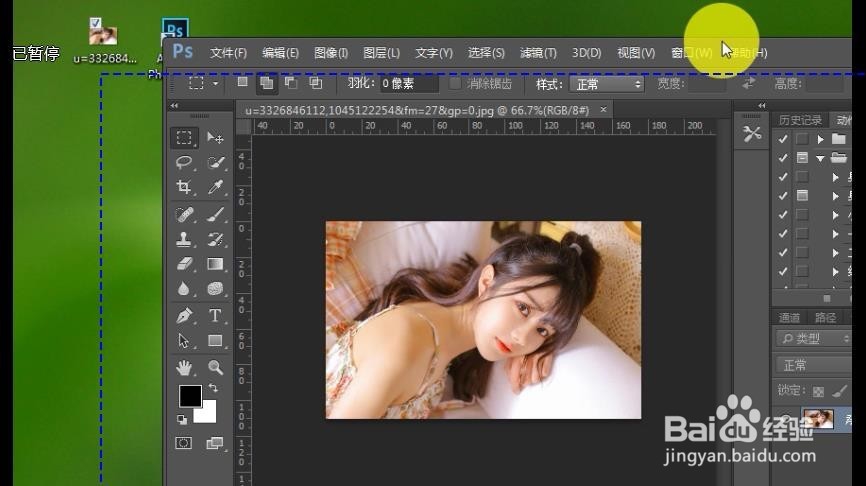866x486 pixels.
Task: Select the layer thumbnail in Layers panel
Action: pyautogui.click(x=817, y=418)
